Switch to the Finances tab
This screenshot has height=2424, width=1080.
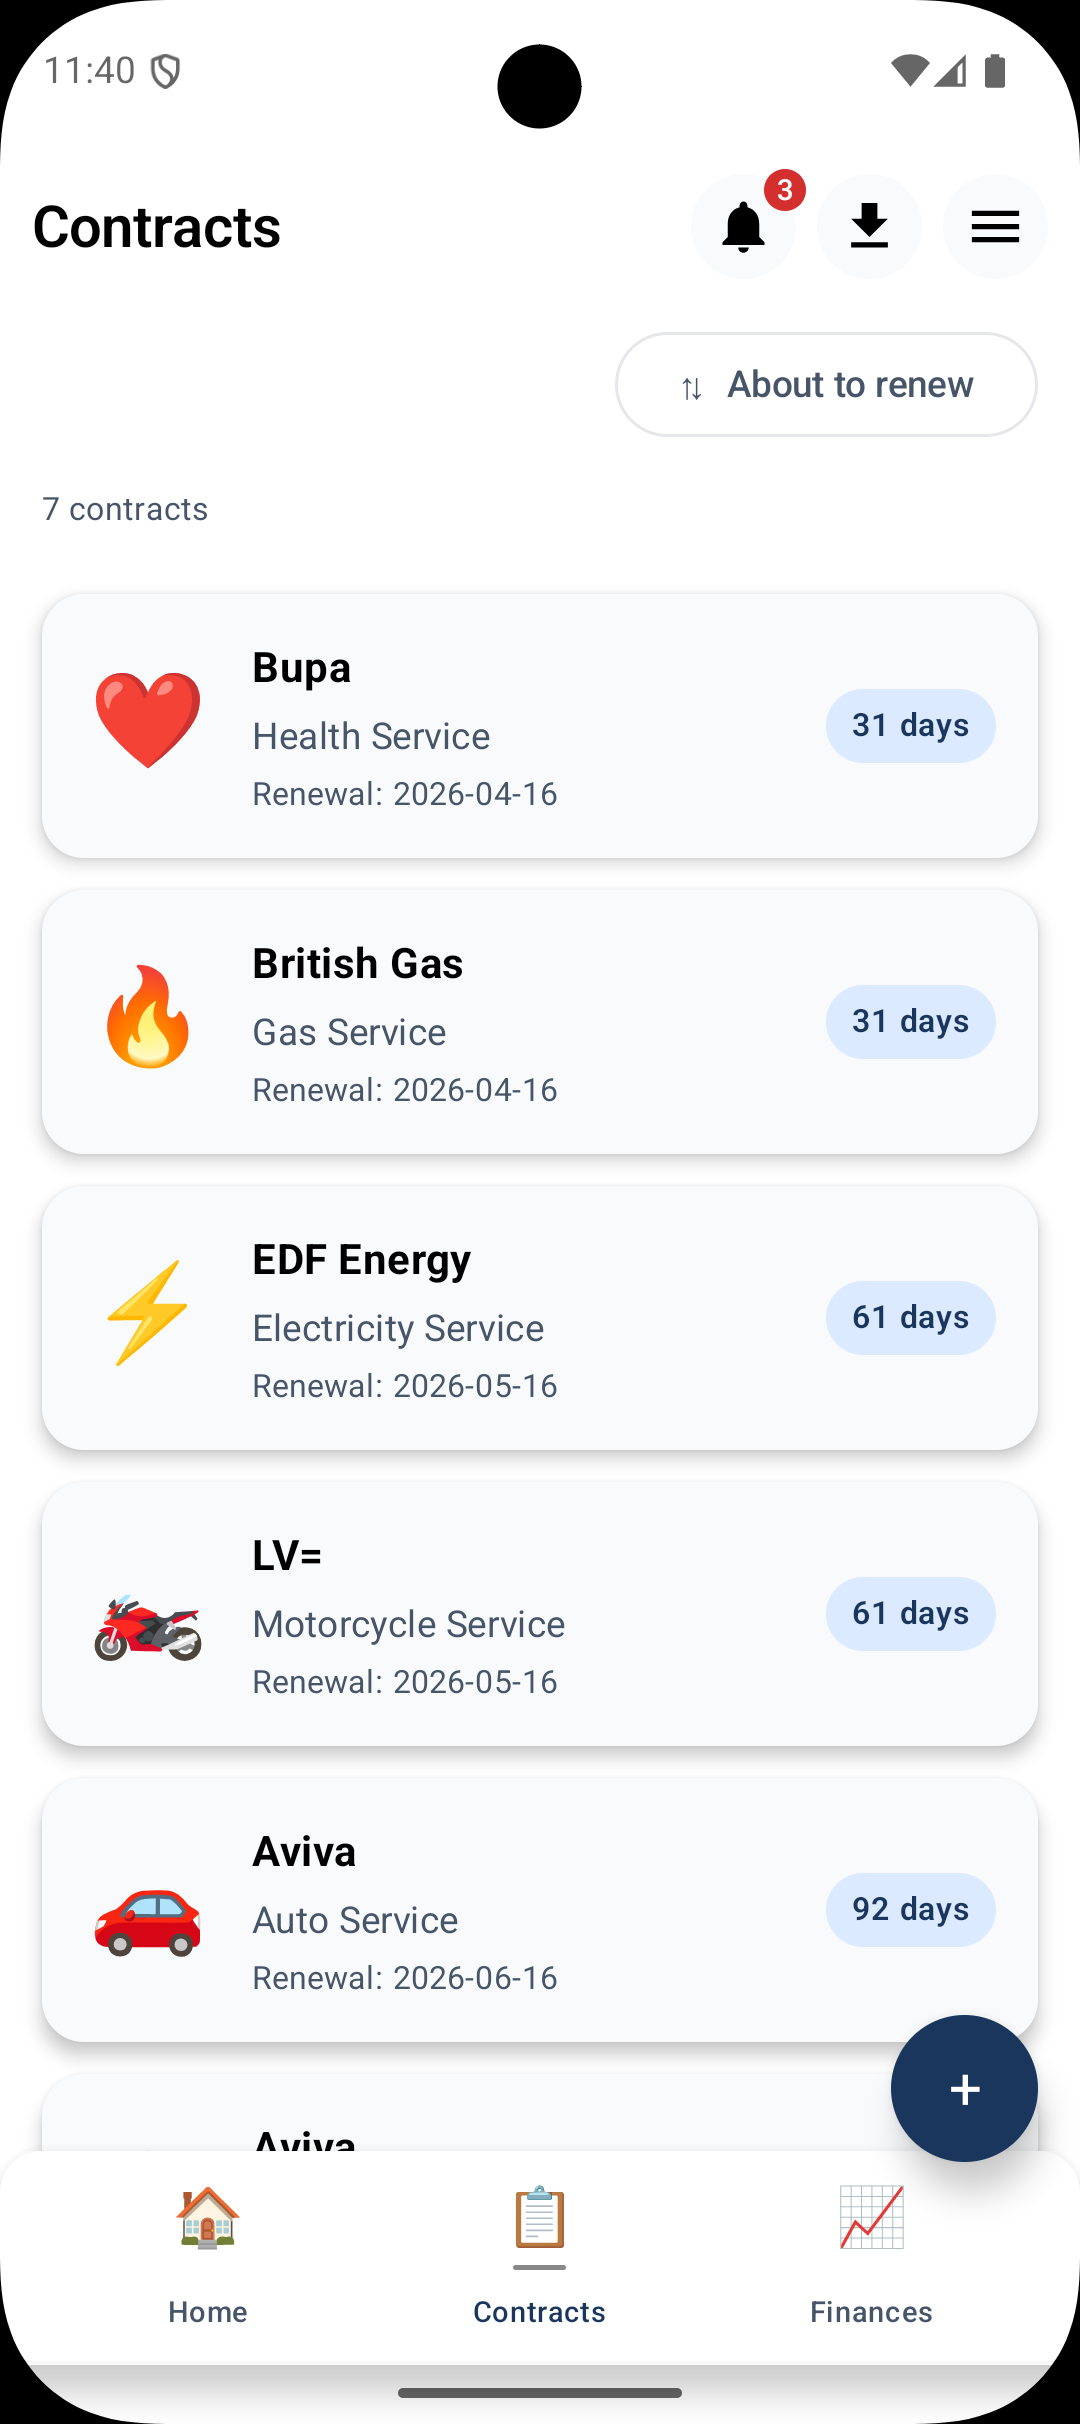(x=871, y=2256)
